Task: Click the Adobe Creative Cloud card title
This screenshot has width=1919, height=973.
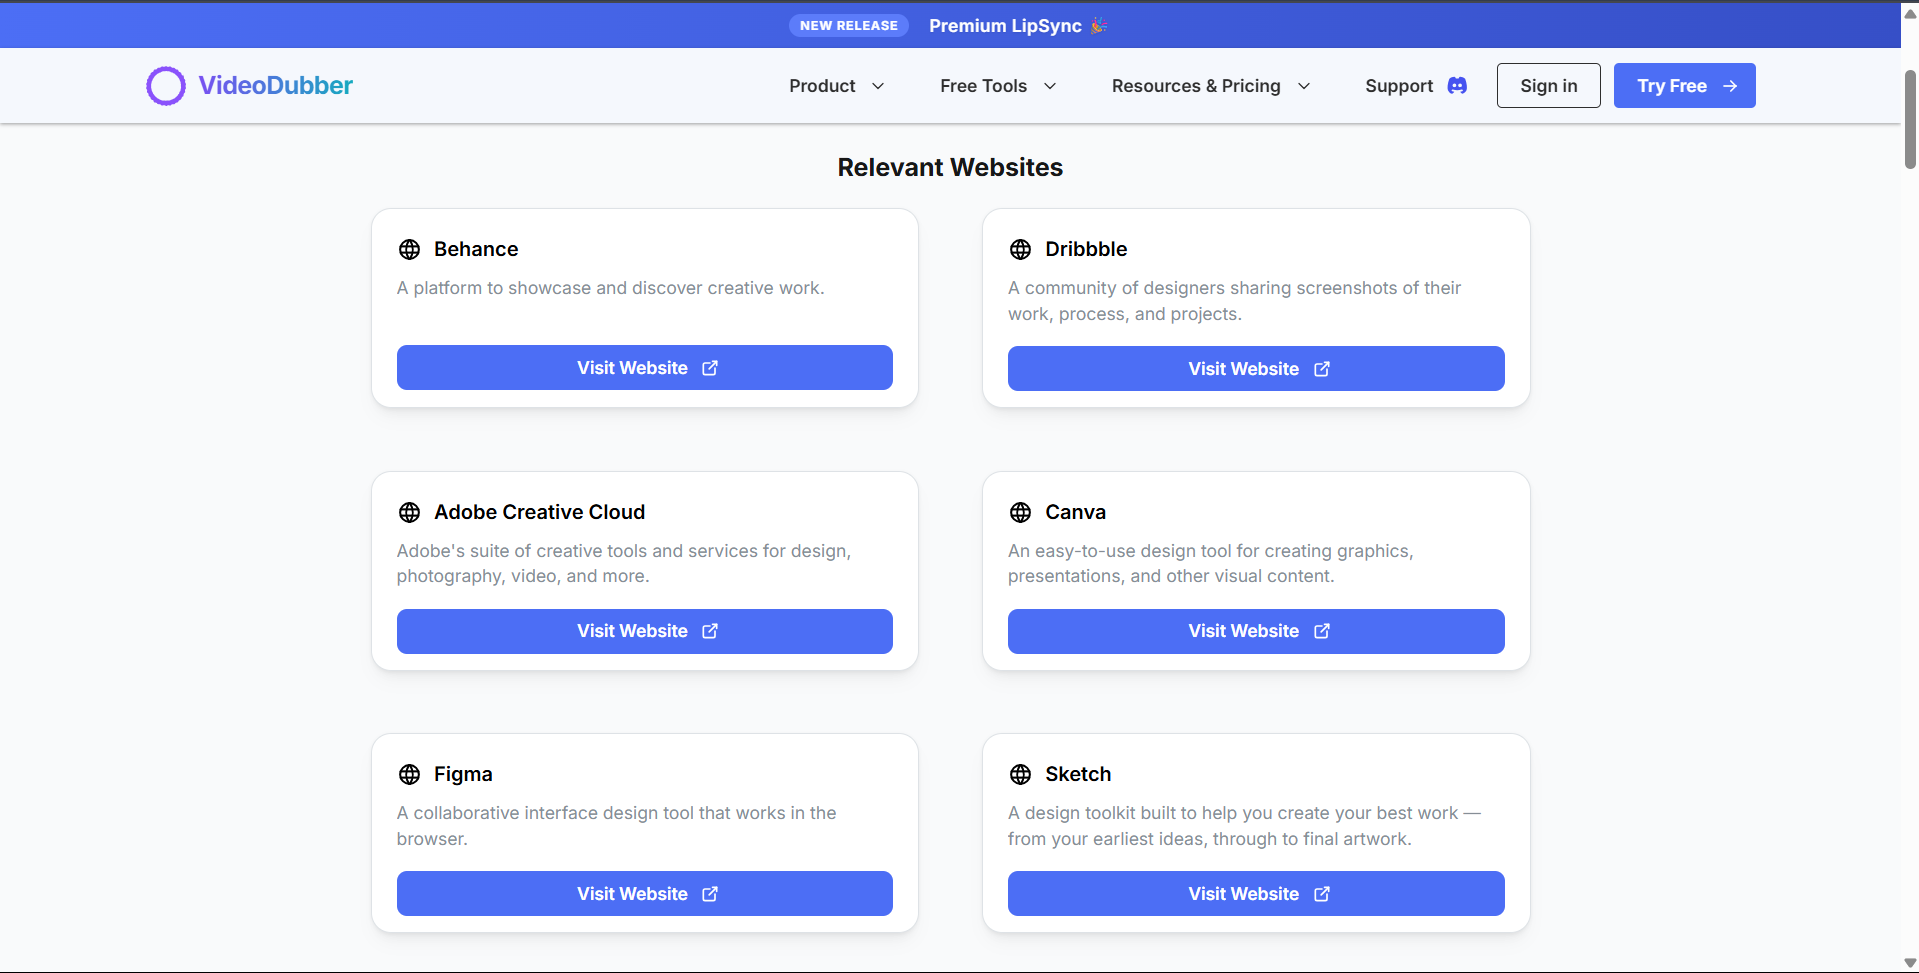Action: click(539, 512)
